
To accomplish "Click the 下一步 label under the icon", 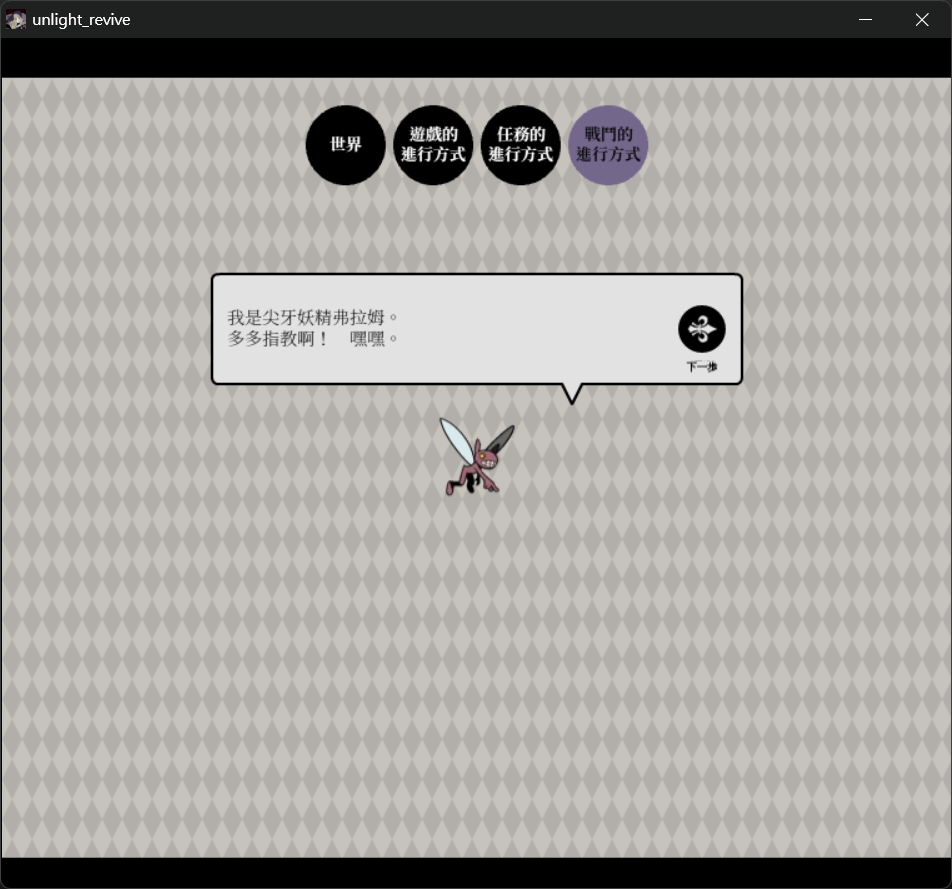I will [x=701, y=367].
